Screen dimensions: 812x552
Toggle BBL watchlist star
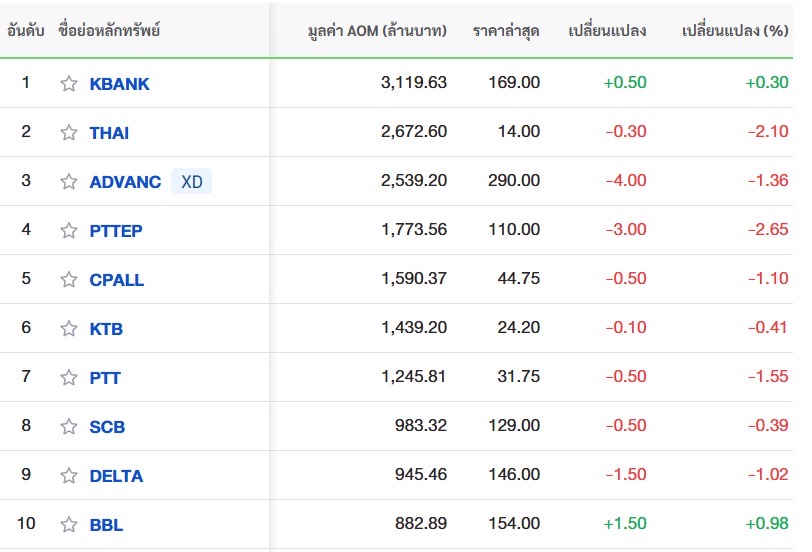[68, 525]
